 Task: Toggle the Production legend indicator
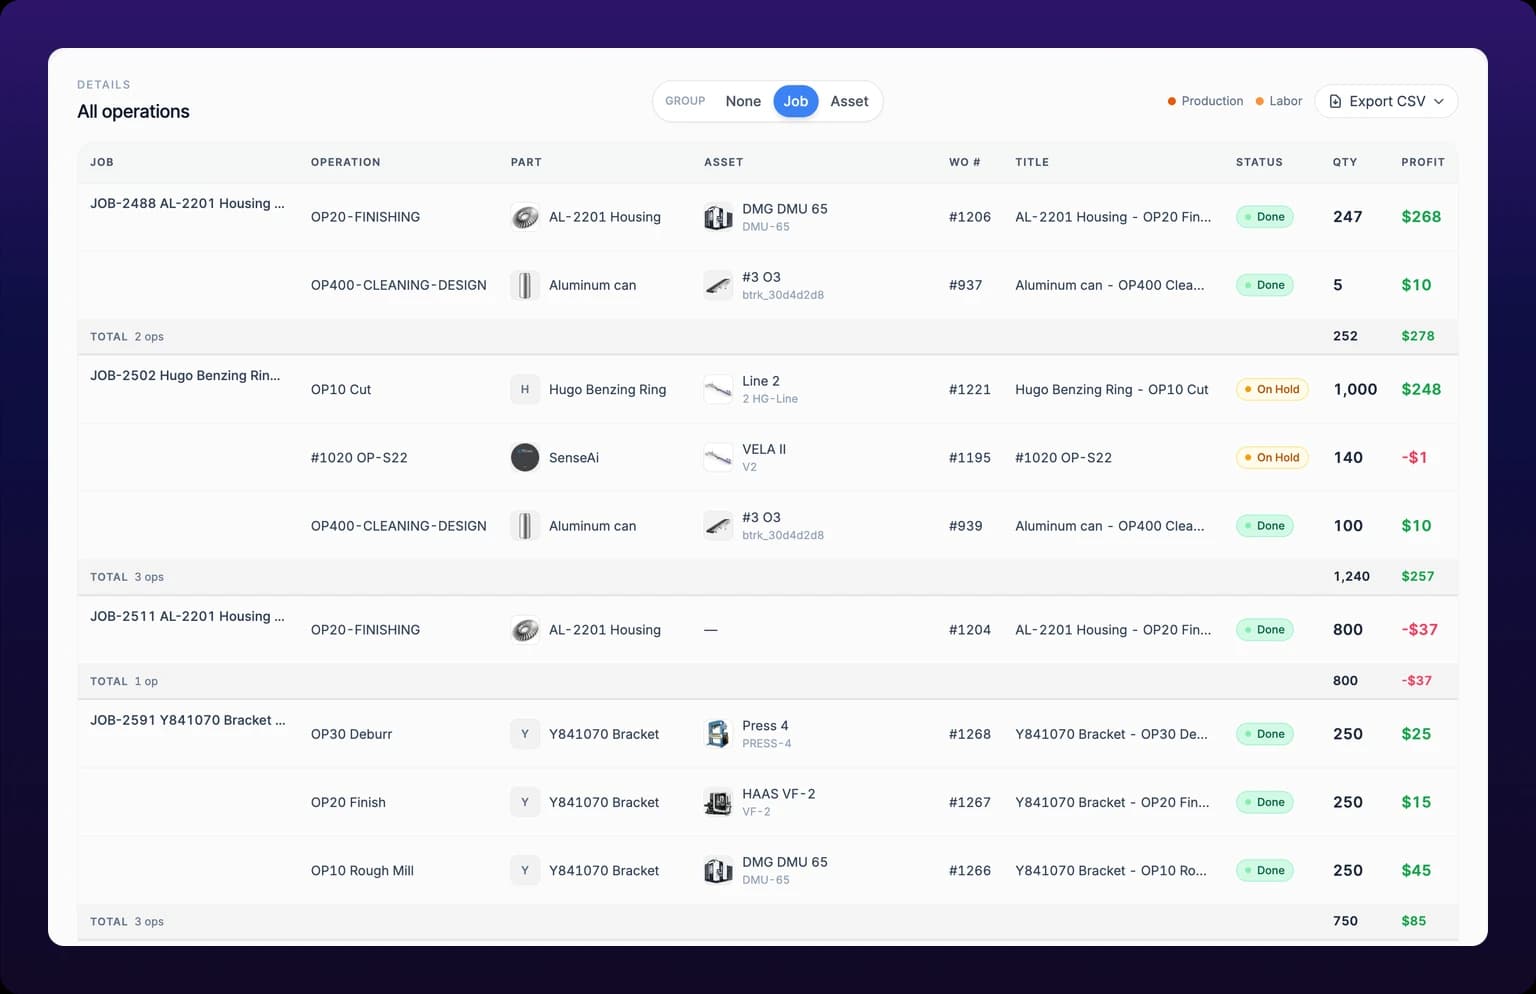[x=1205, y=101]
